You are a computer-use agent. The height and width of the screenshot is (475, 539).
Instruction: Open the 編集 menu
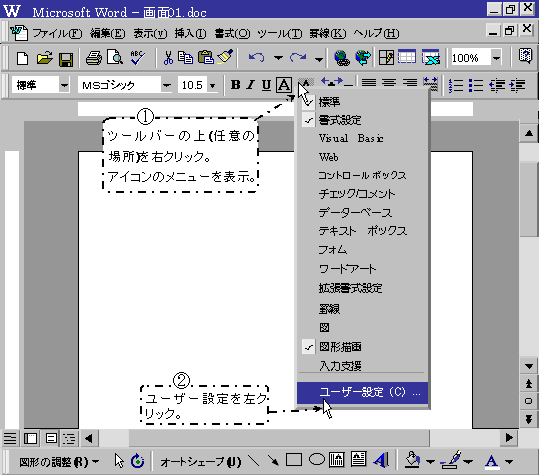108,34
